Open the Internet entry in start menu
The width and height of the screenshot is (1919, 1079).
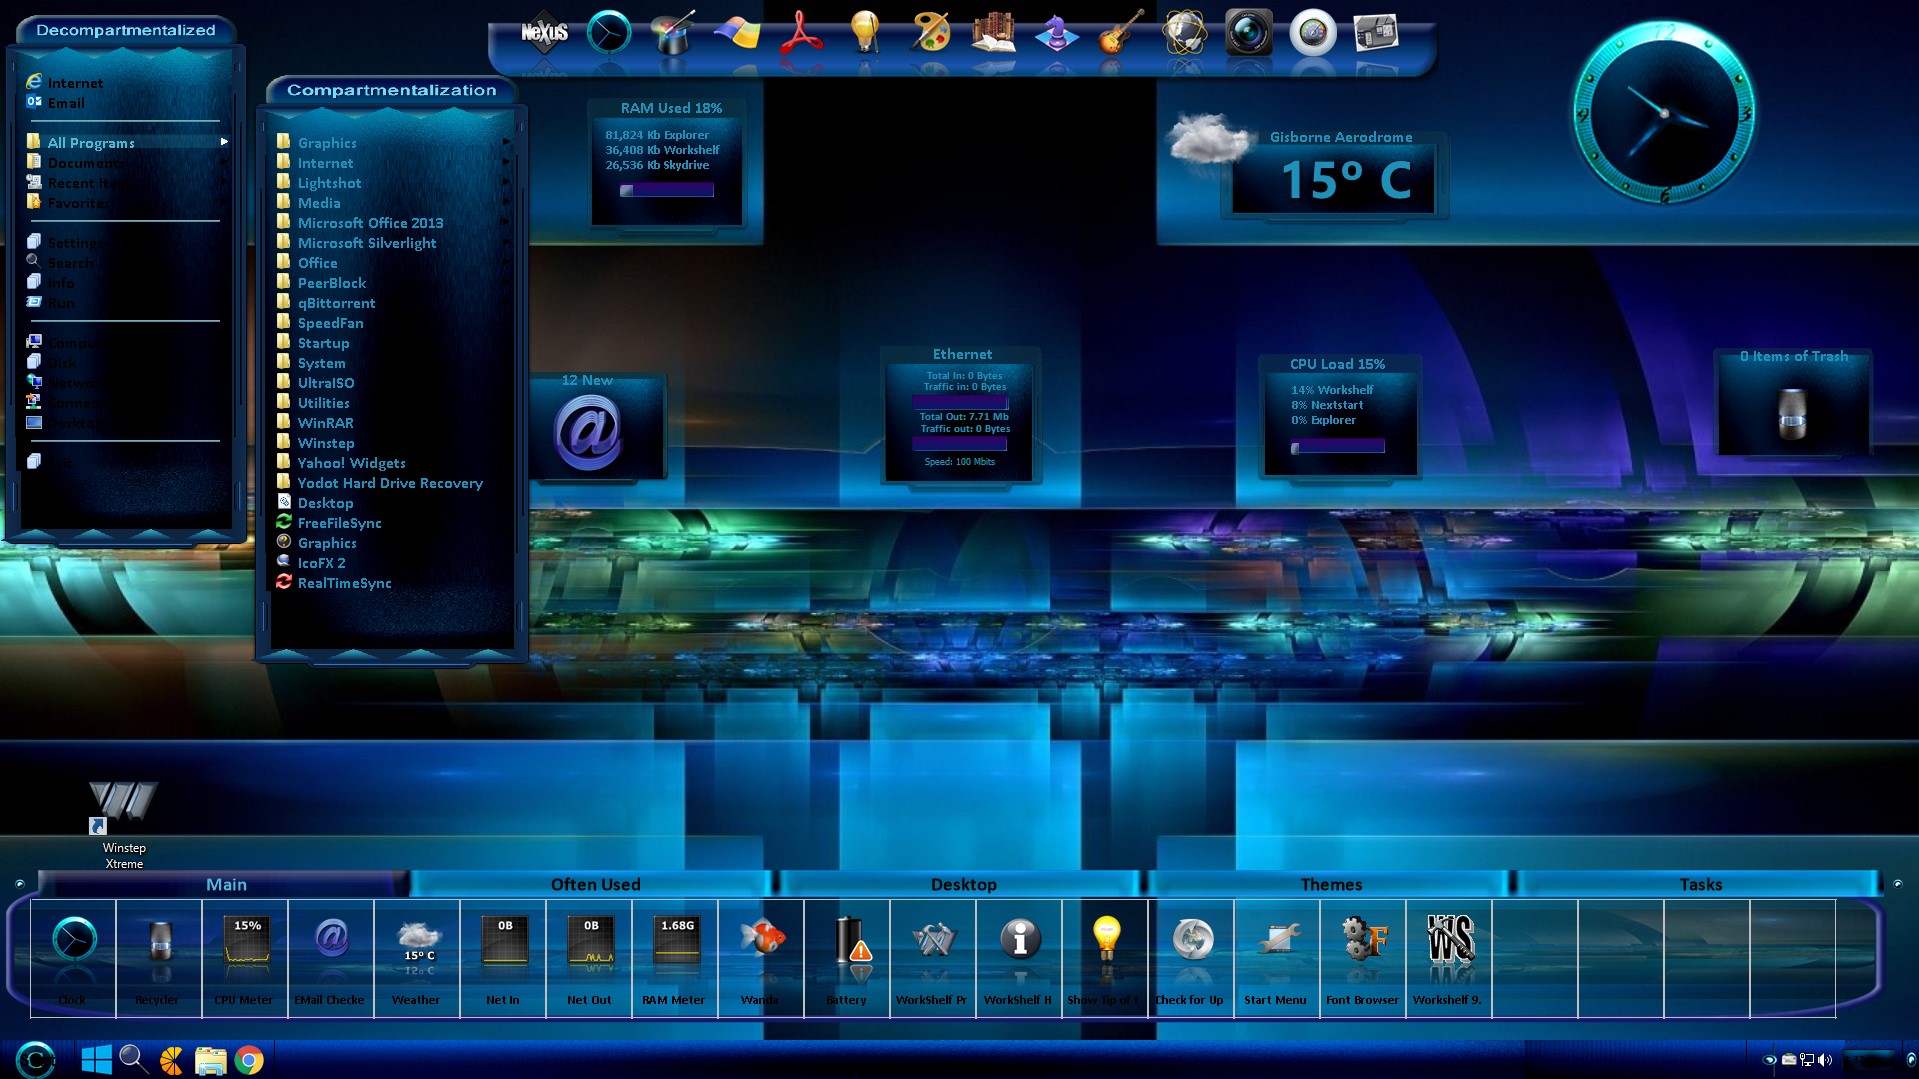click(75, 83)
